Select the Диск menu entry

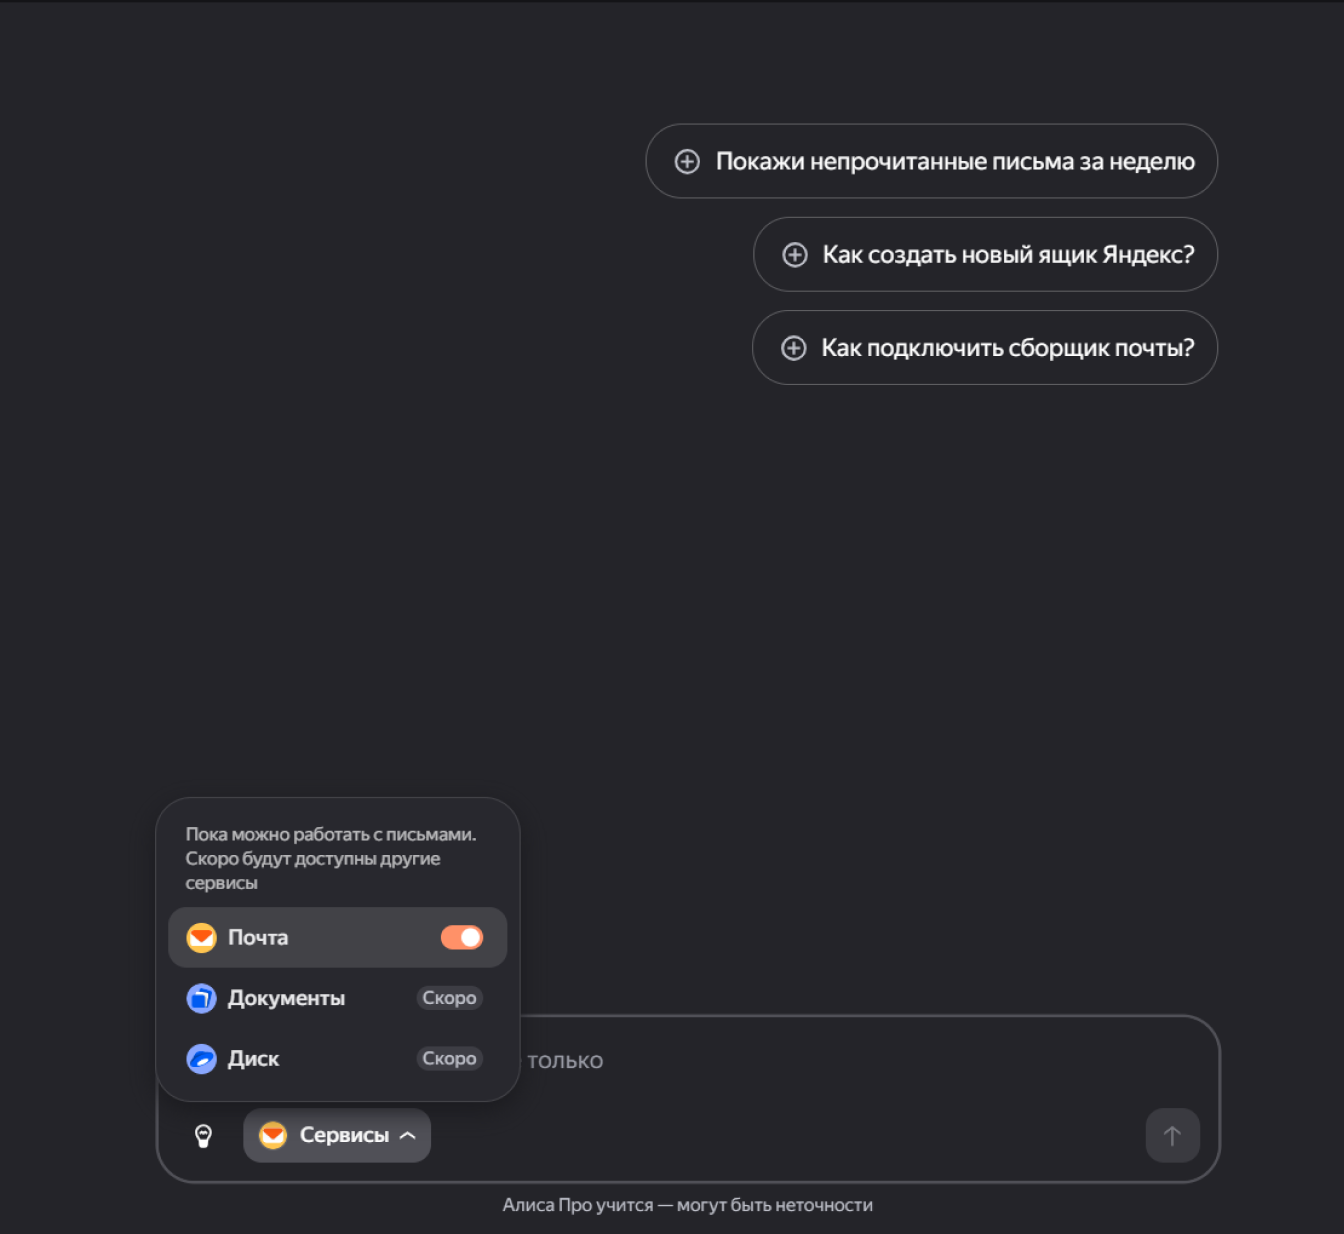coord(254,1058)
